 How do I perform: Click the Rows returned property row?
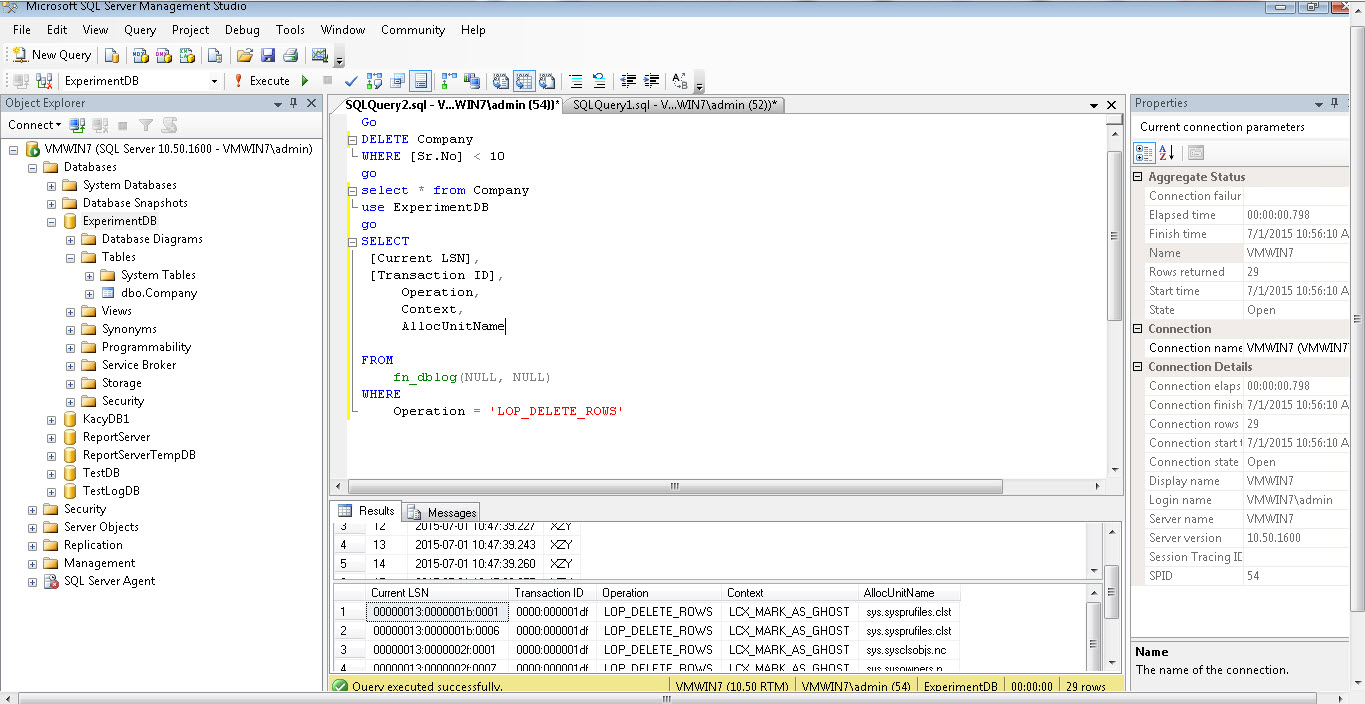[1238, 272]
